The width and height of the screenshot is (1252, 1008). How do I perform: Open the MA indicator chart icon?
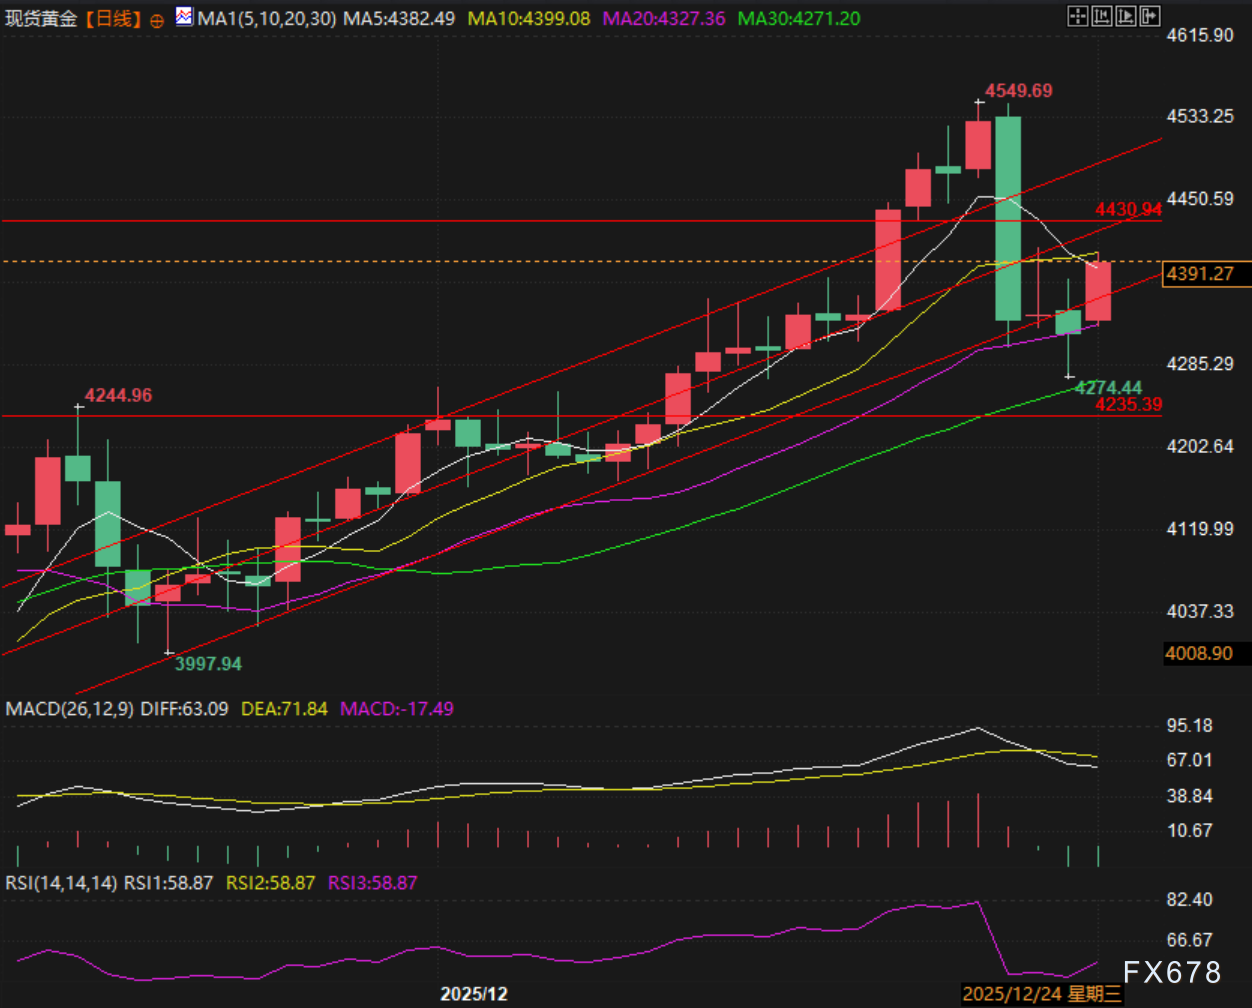click(186, 17)
